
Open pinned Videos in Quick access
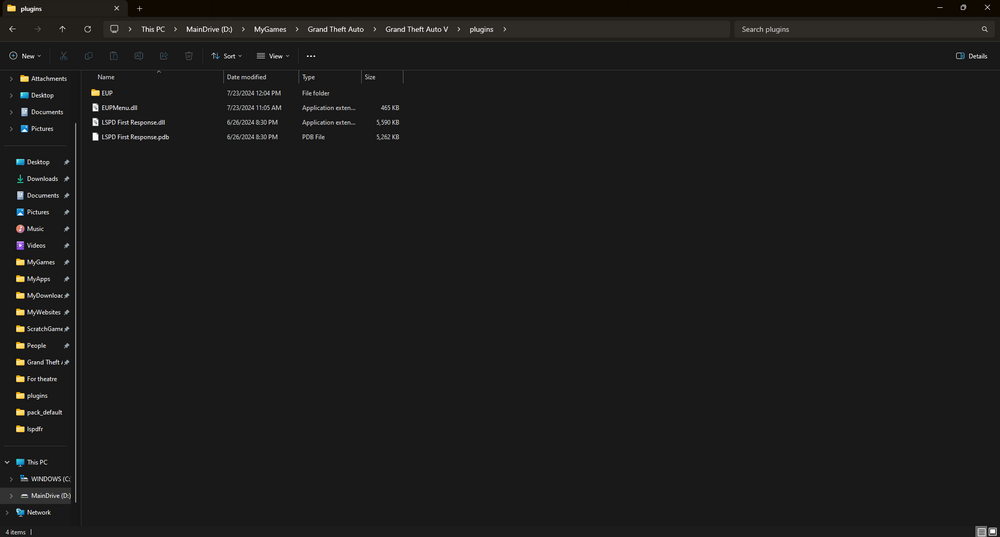(38, 246)
